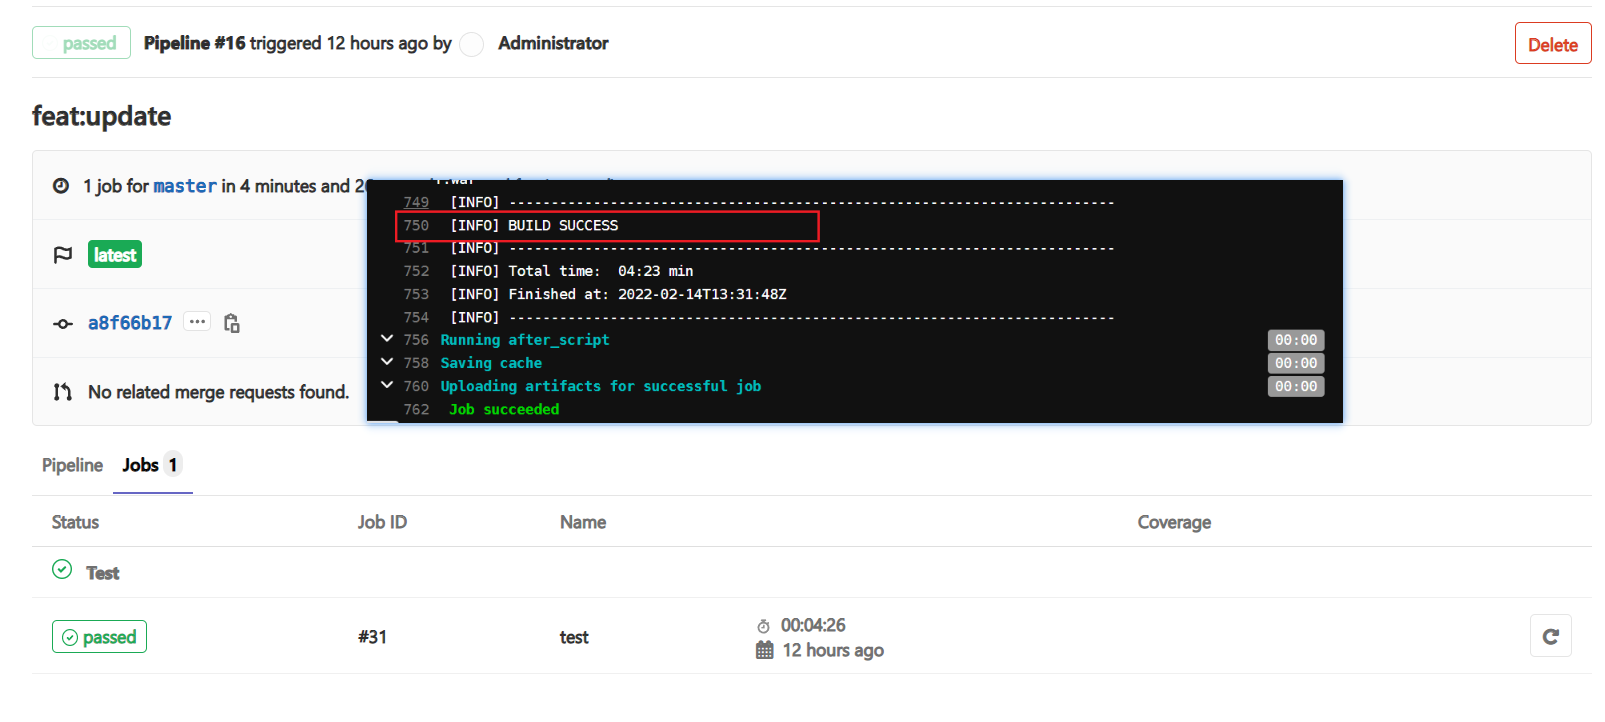
Task: Click the Delete pipeline button
Action: tap(1552, 44)
